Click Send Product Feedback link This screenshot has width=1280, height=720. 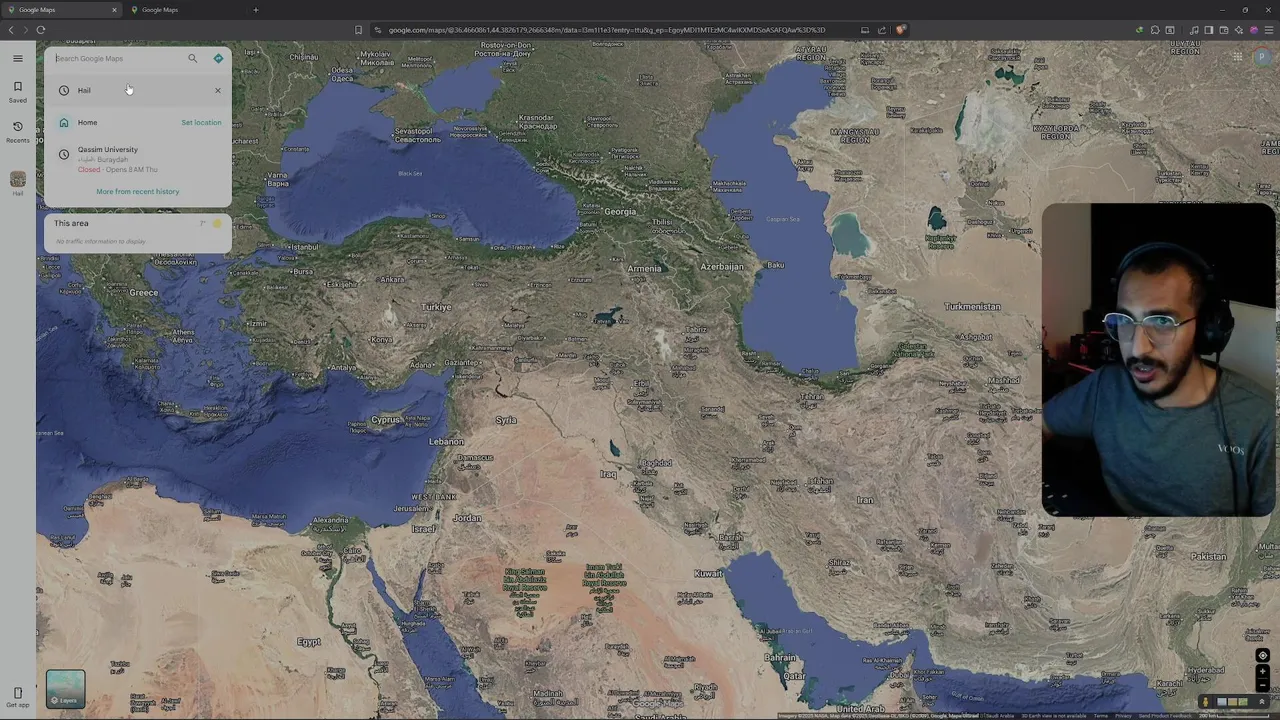(1165, 716)
